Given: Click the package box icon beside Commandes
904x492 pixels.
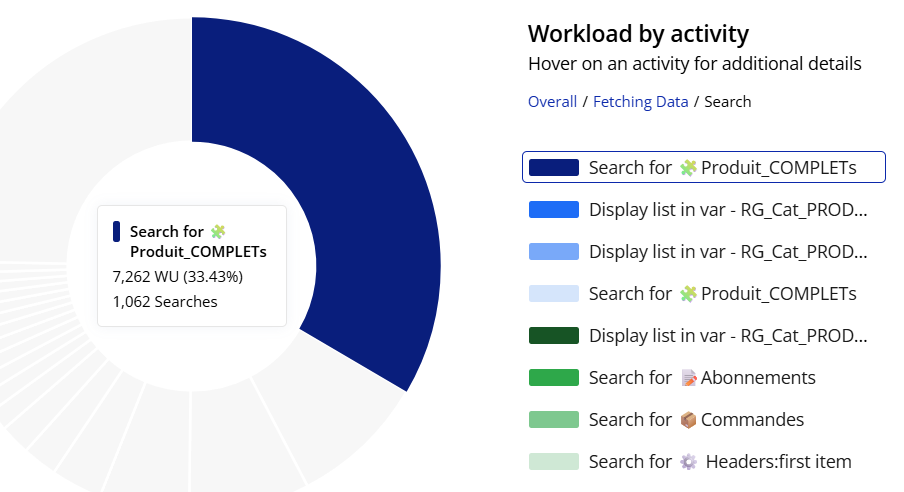Looking at the screenshot, I should click(688, 420).
